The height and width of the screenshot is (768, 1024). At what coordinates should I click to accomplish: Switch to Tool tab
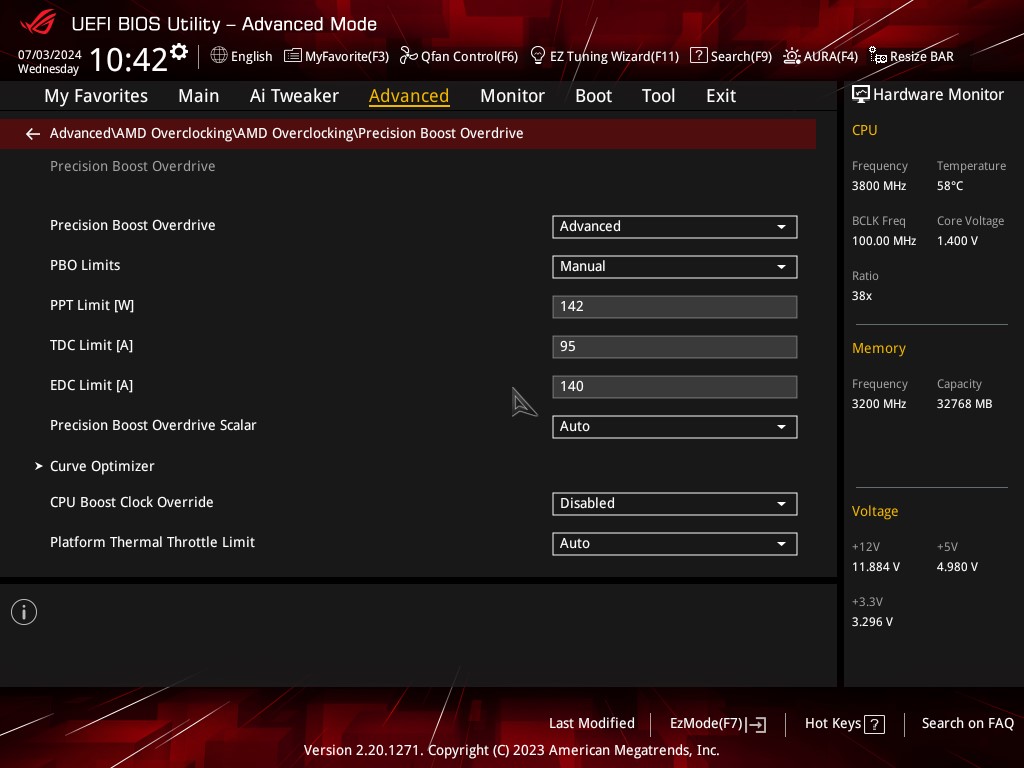pyautogui.click(x=658, y=96)
